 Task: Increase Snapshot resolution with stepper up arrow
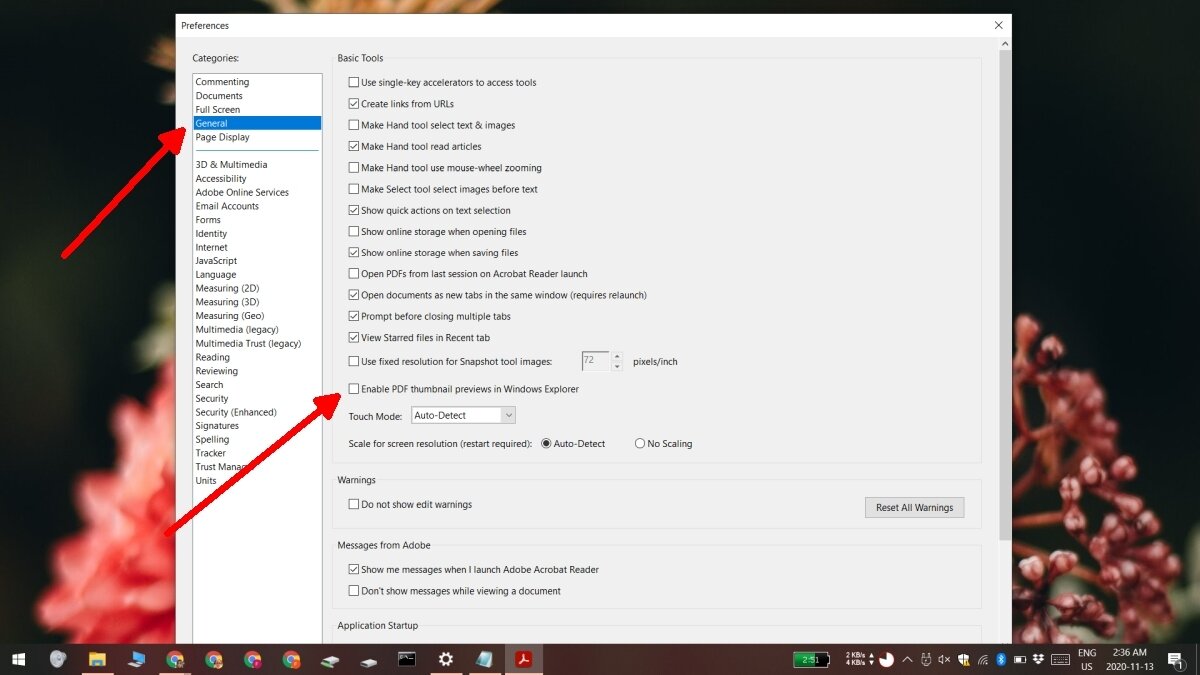617,357
